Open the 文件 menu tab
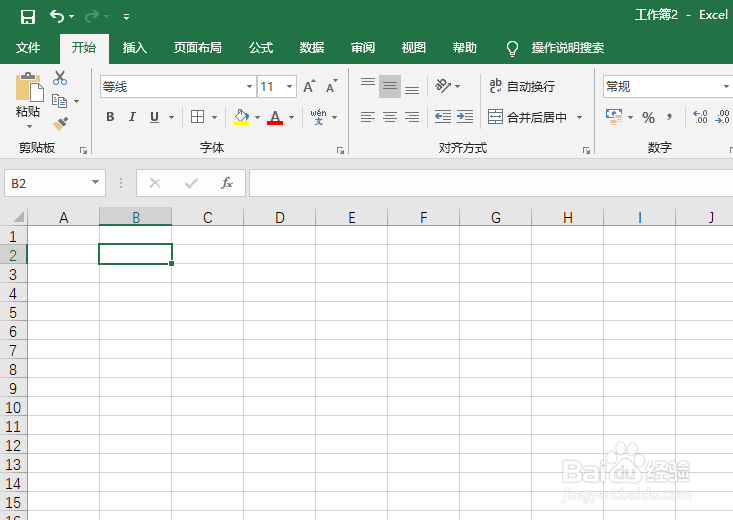Image resolution: width=733 pixels, height=520 pixels. click(x=28, y=48)
